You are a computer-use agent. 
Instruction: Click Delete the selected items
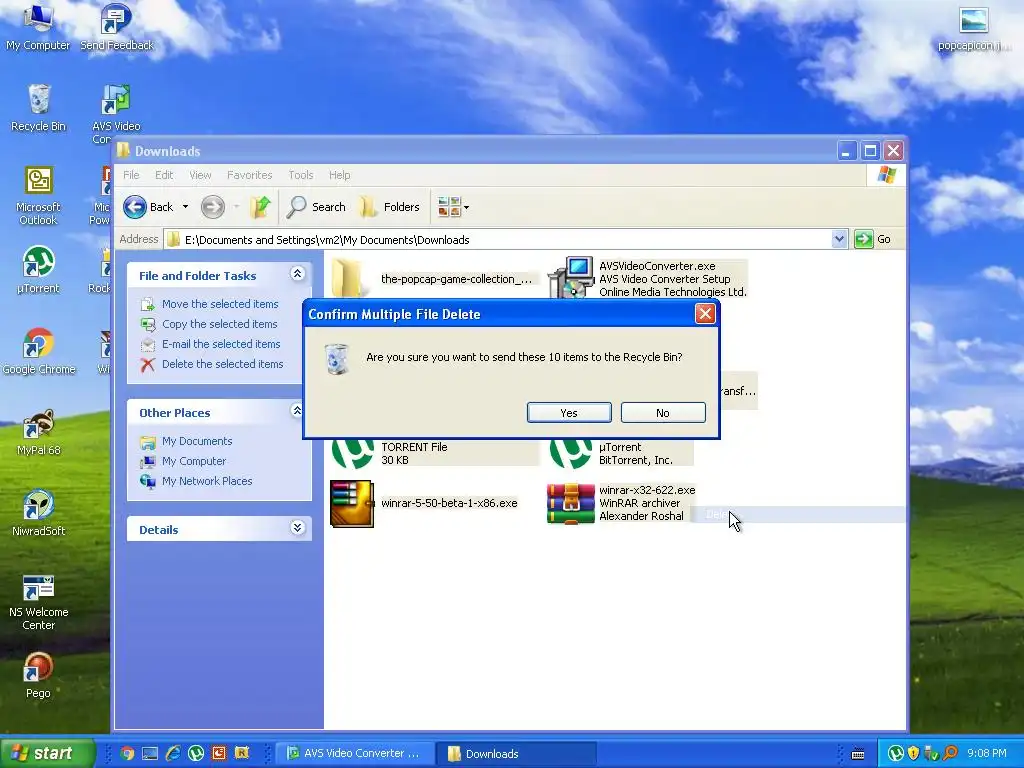(x=223, y=364)
